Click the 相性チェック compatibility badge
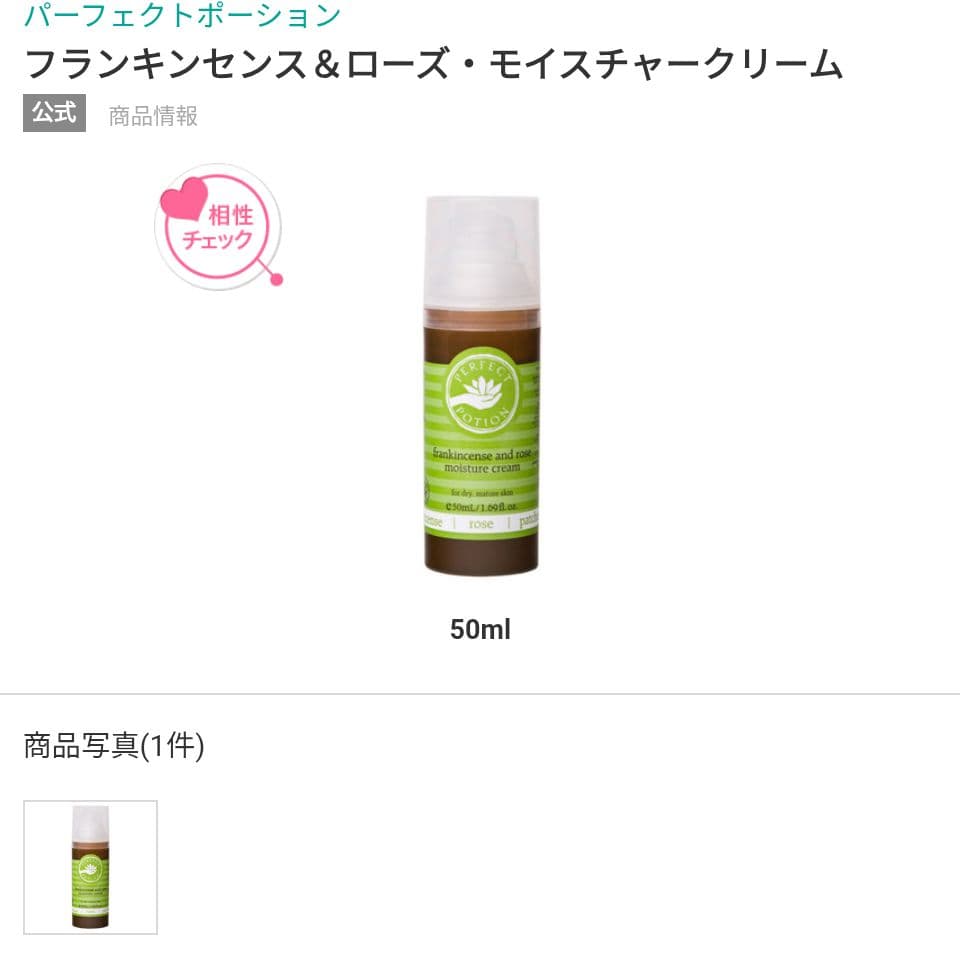 coord(218,227)
